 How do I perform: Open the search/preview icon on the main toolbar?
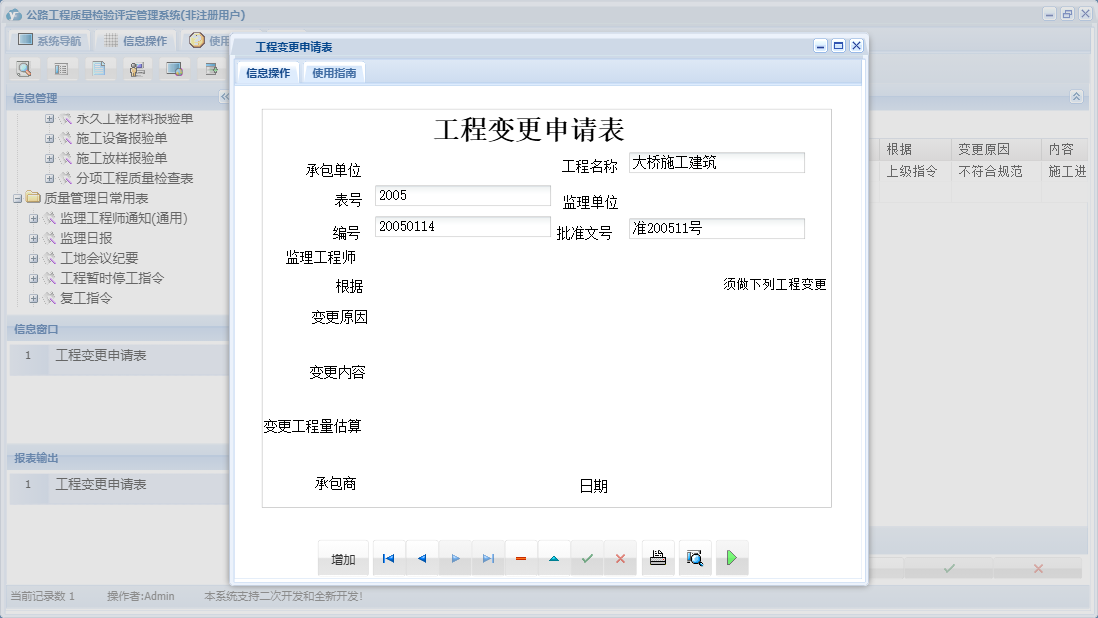coord(24,68)
